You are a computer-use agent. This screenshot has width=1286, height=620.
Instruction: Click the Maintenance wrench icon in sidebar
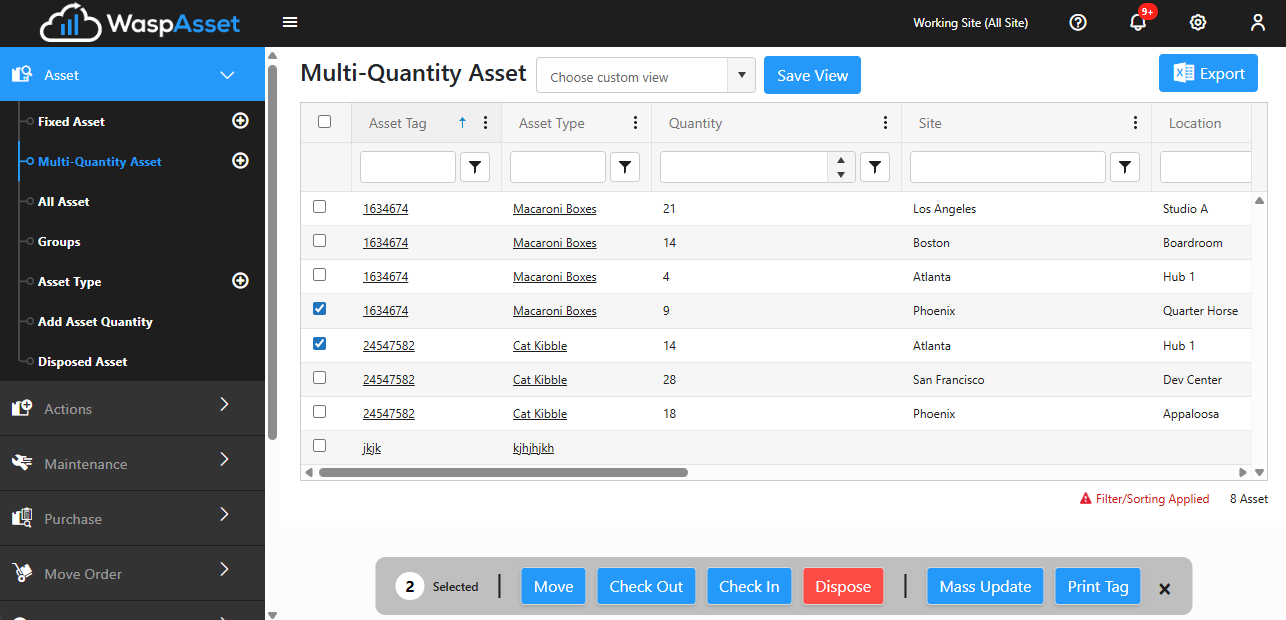pyautogui.click(x=22, y=463)
